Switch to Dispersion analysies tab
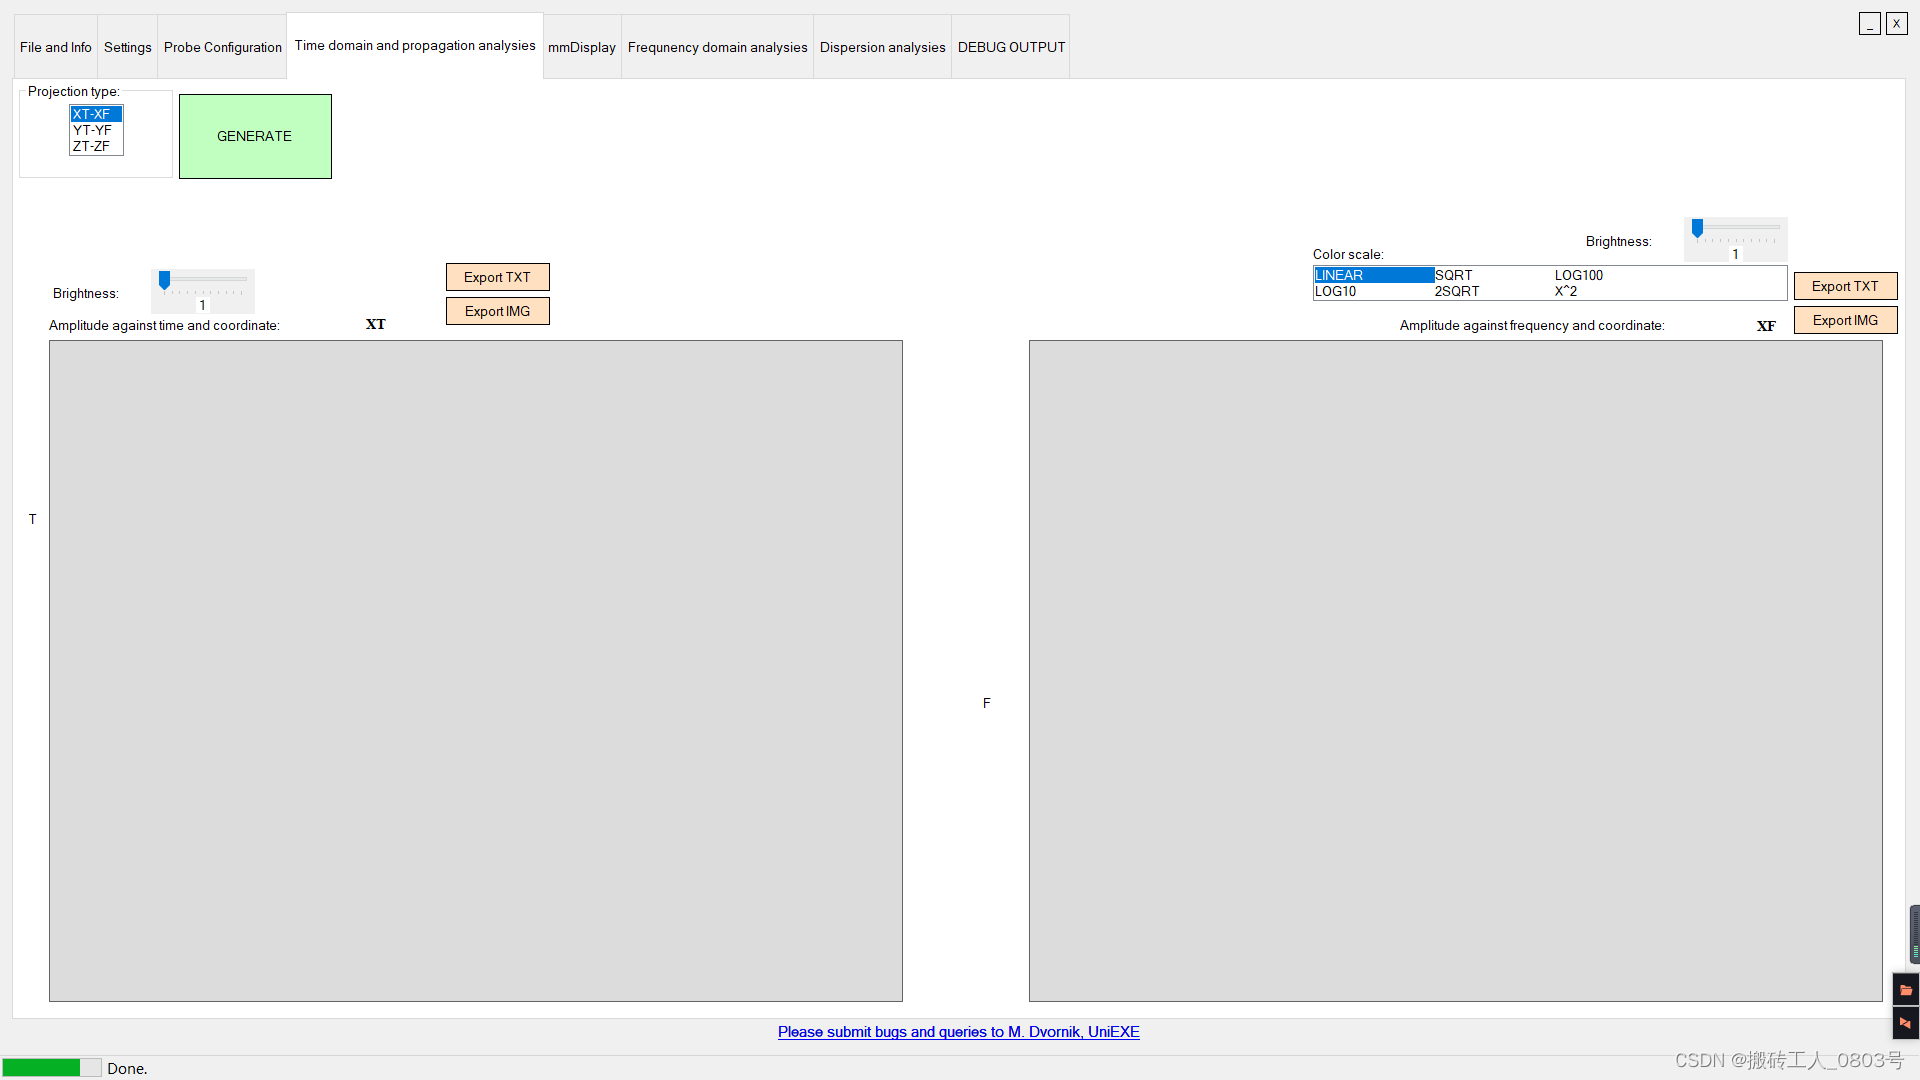Image resolution: width=1920 pixels, height=1080 pixels. pyautogui.click(x=882, y=47)
